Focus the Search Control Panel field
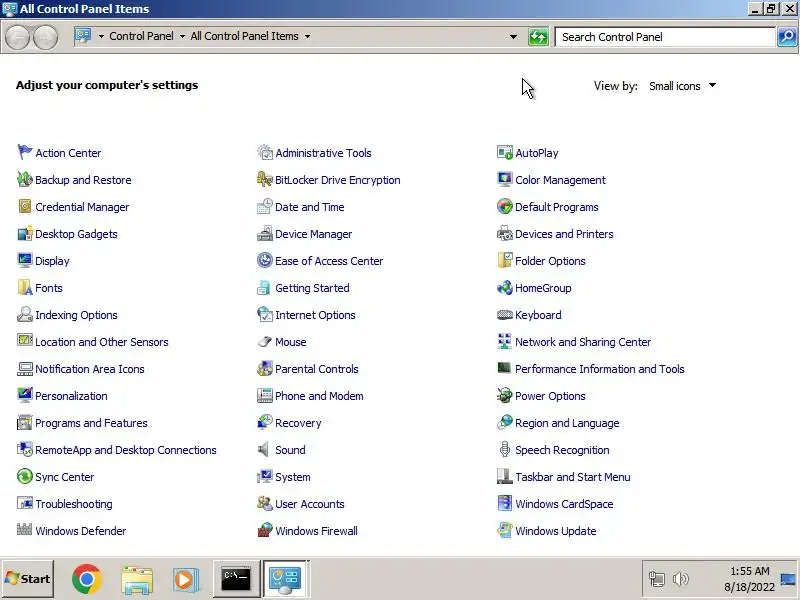800x600 pixels. [x=665, y=37]
